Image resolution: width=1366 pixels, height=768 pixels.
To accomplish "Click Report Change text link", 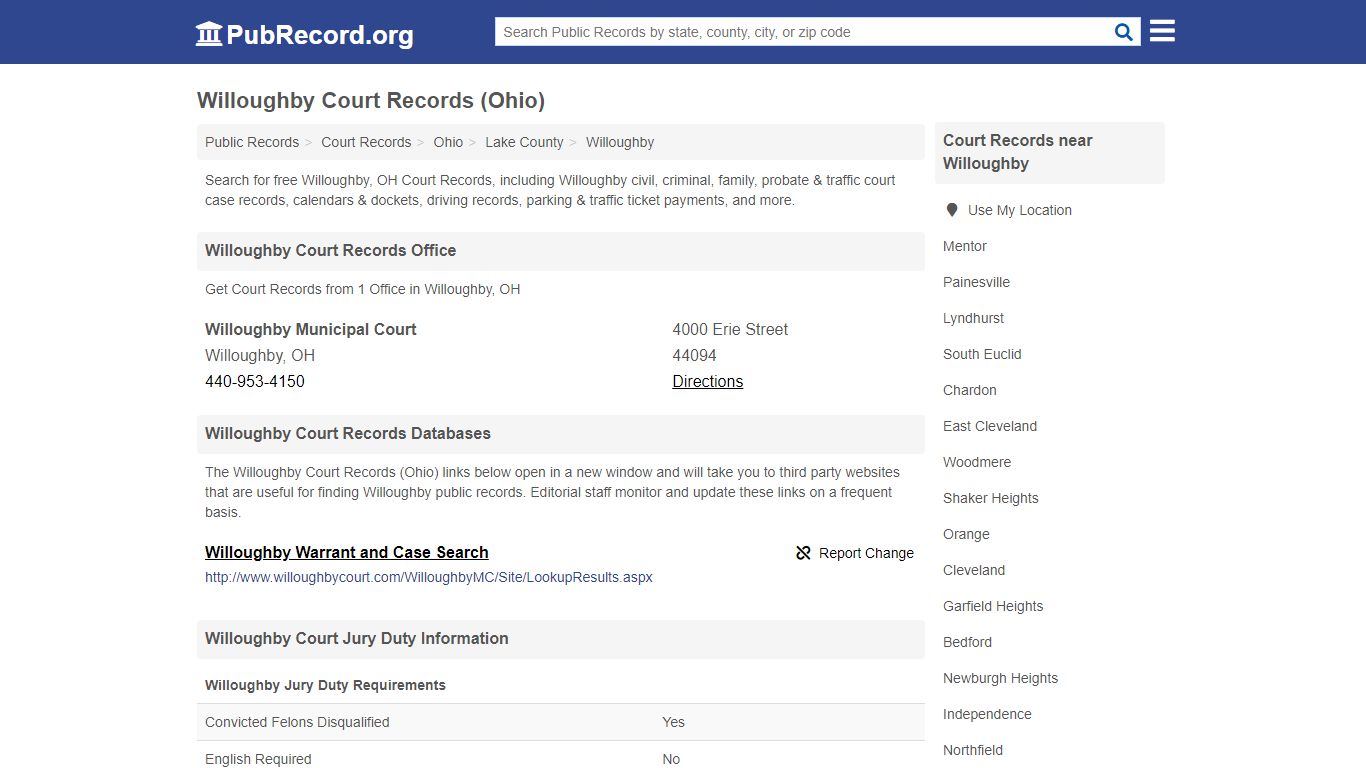I will [866, 553].
